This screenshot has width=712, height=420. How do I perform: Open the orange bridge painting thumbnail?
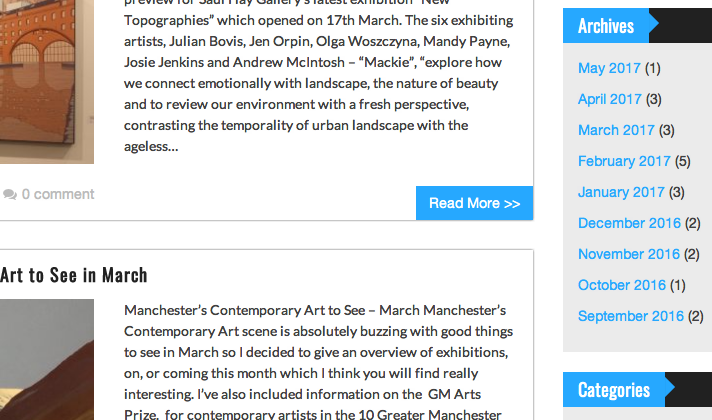(47, 82)
